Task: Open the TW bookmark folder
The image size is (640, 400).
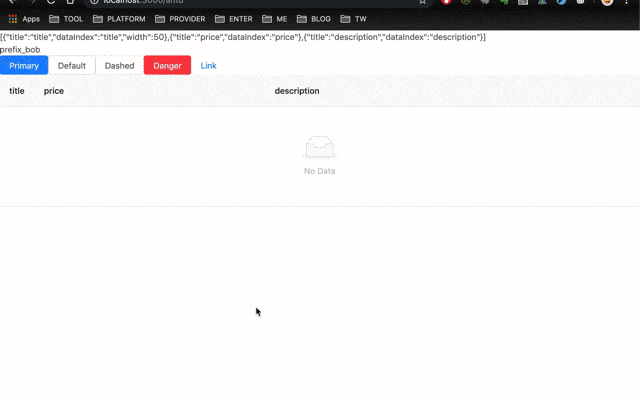Action: click(x=353, y=19)
